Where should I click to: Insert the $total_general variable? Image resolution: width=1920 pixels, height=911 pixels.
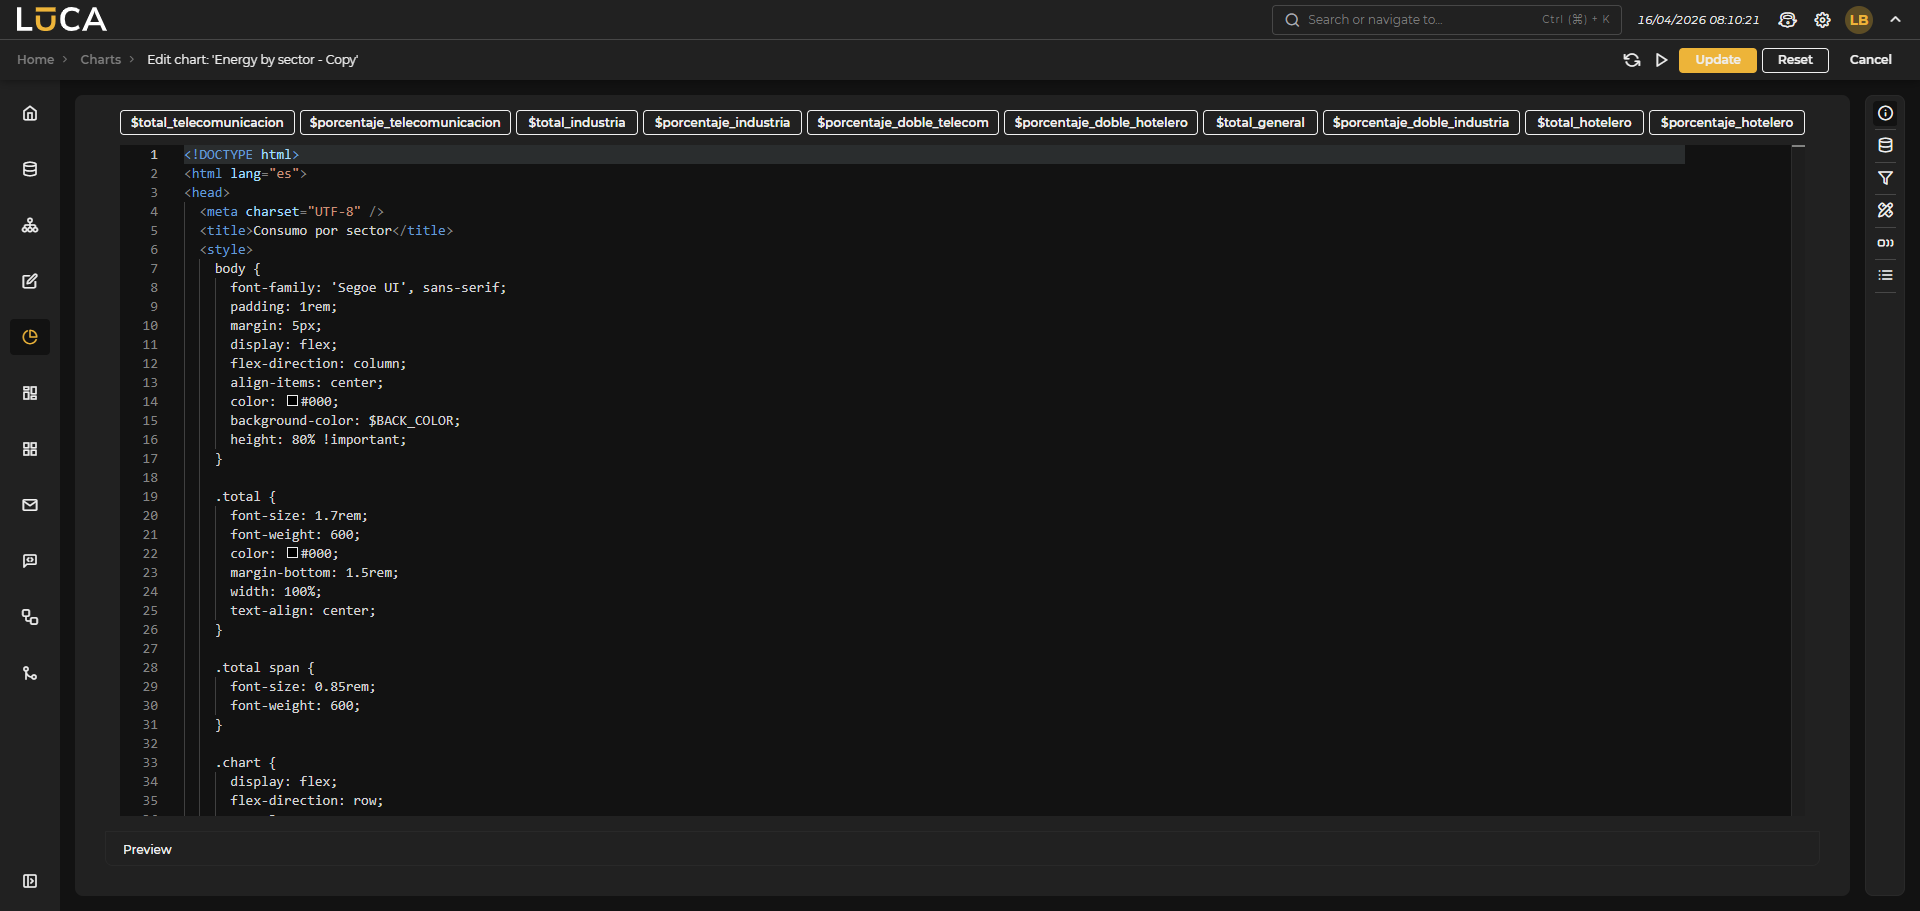tap(1260, 122)
